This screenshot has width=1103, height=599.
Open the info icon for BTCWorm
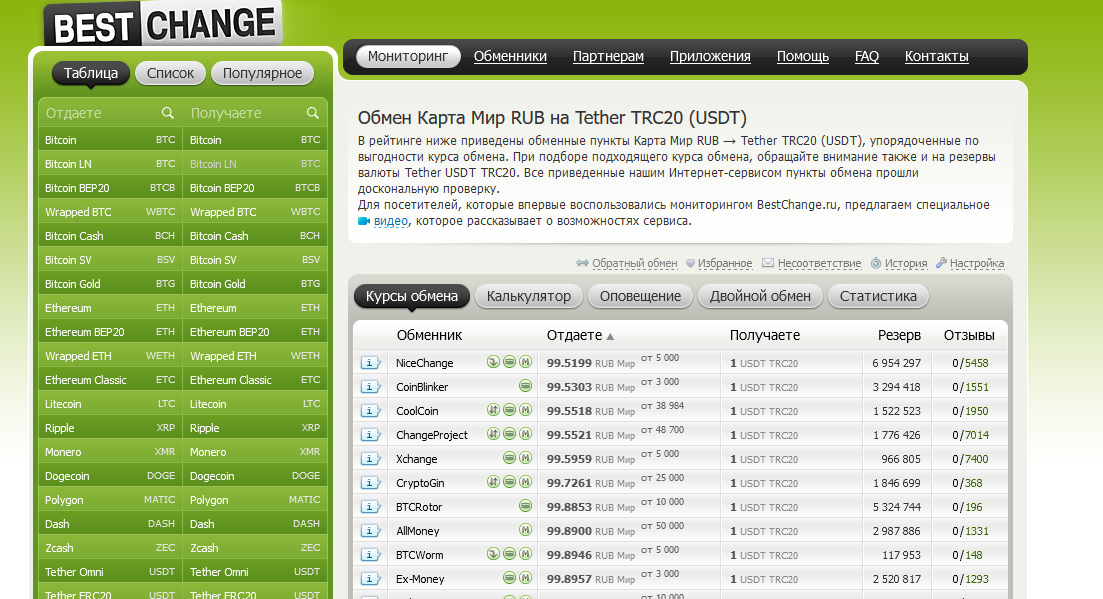pos(370,554)
